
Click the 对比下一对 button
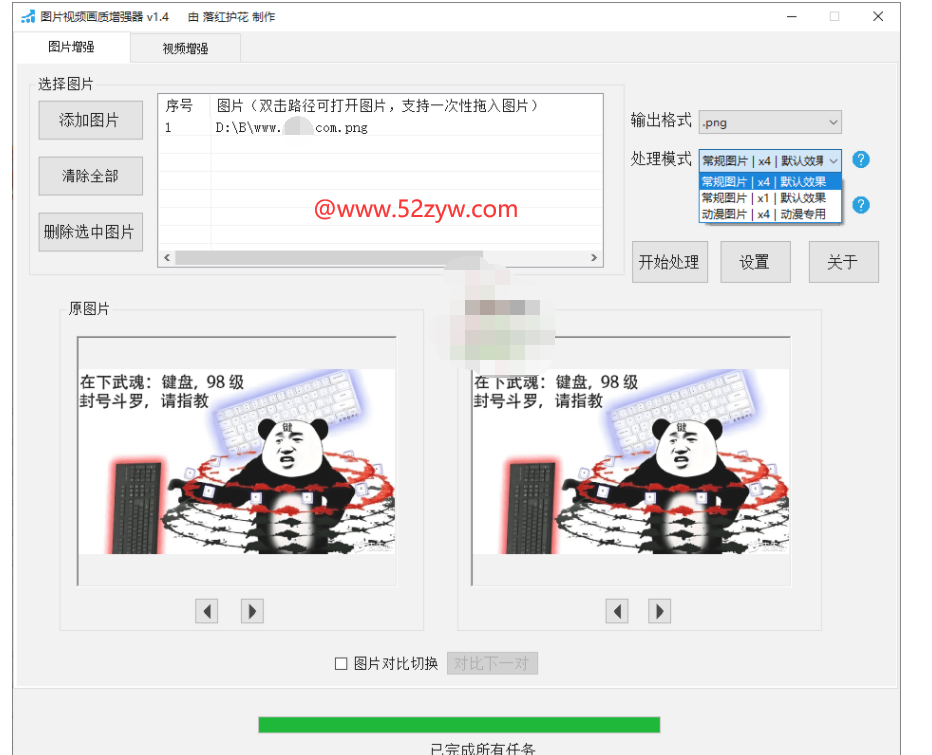click(492, 663)
